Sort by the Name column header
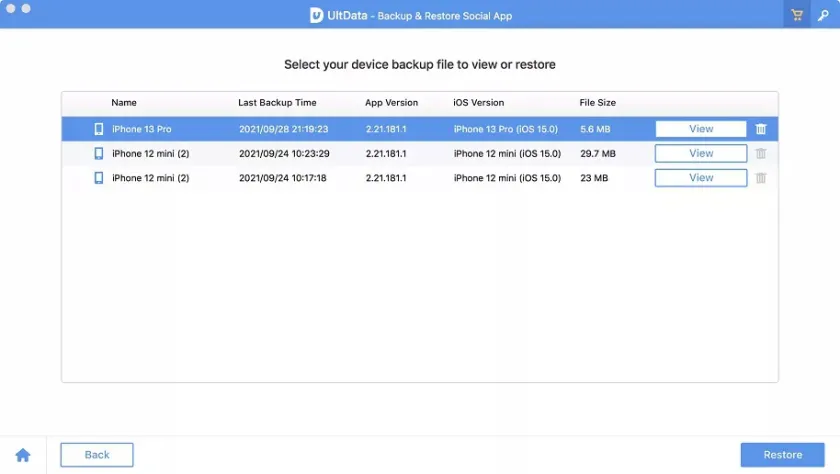 tap(124, 103)
